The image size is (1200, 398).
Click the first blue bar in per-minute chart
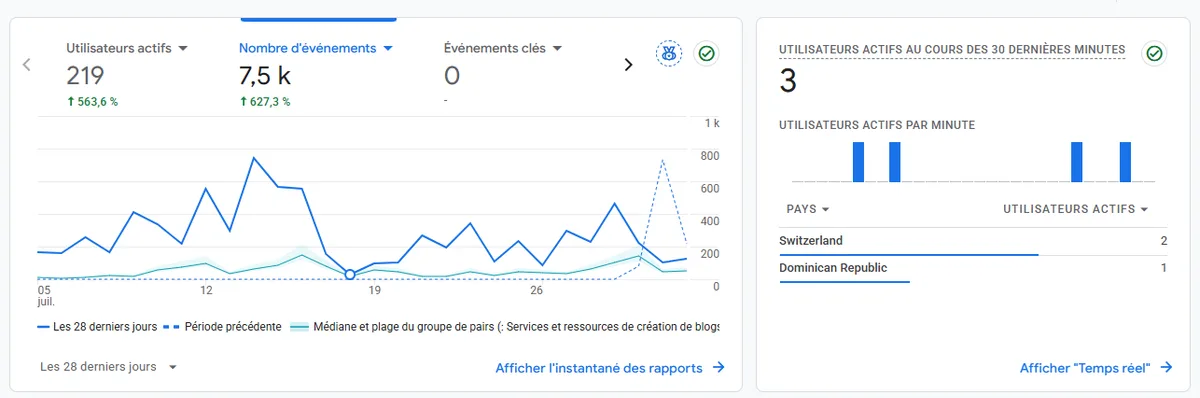(858, 162)
